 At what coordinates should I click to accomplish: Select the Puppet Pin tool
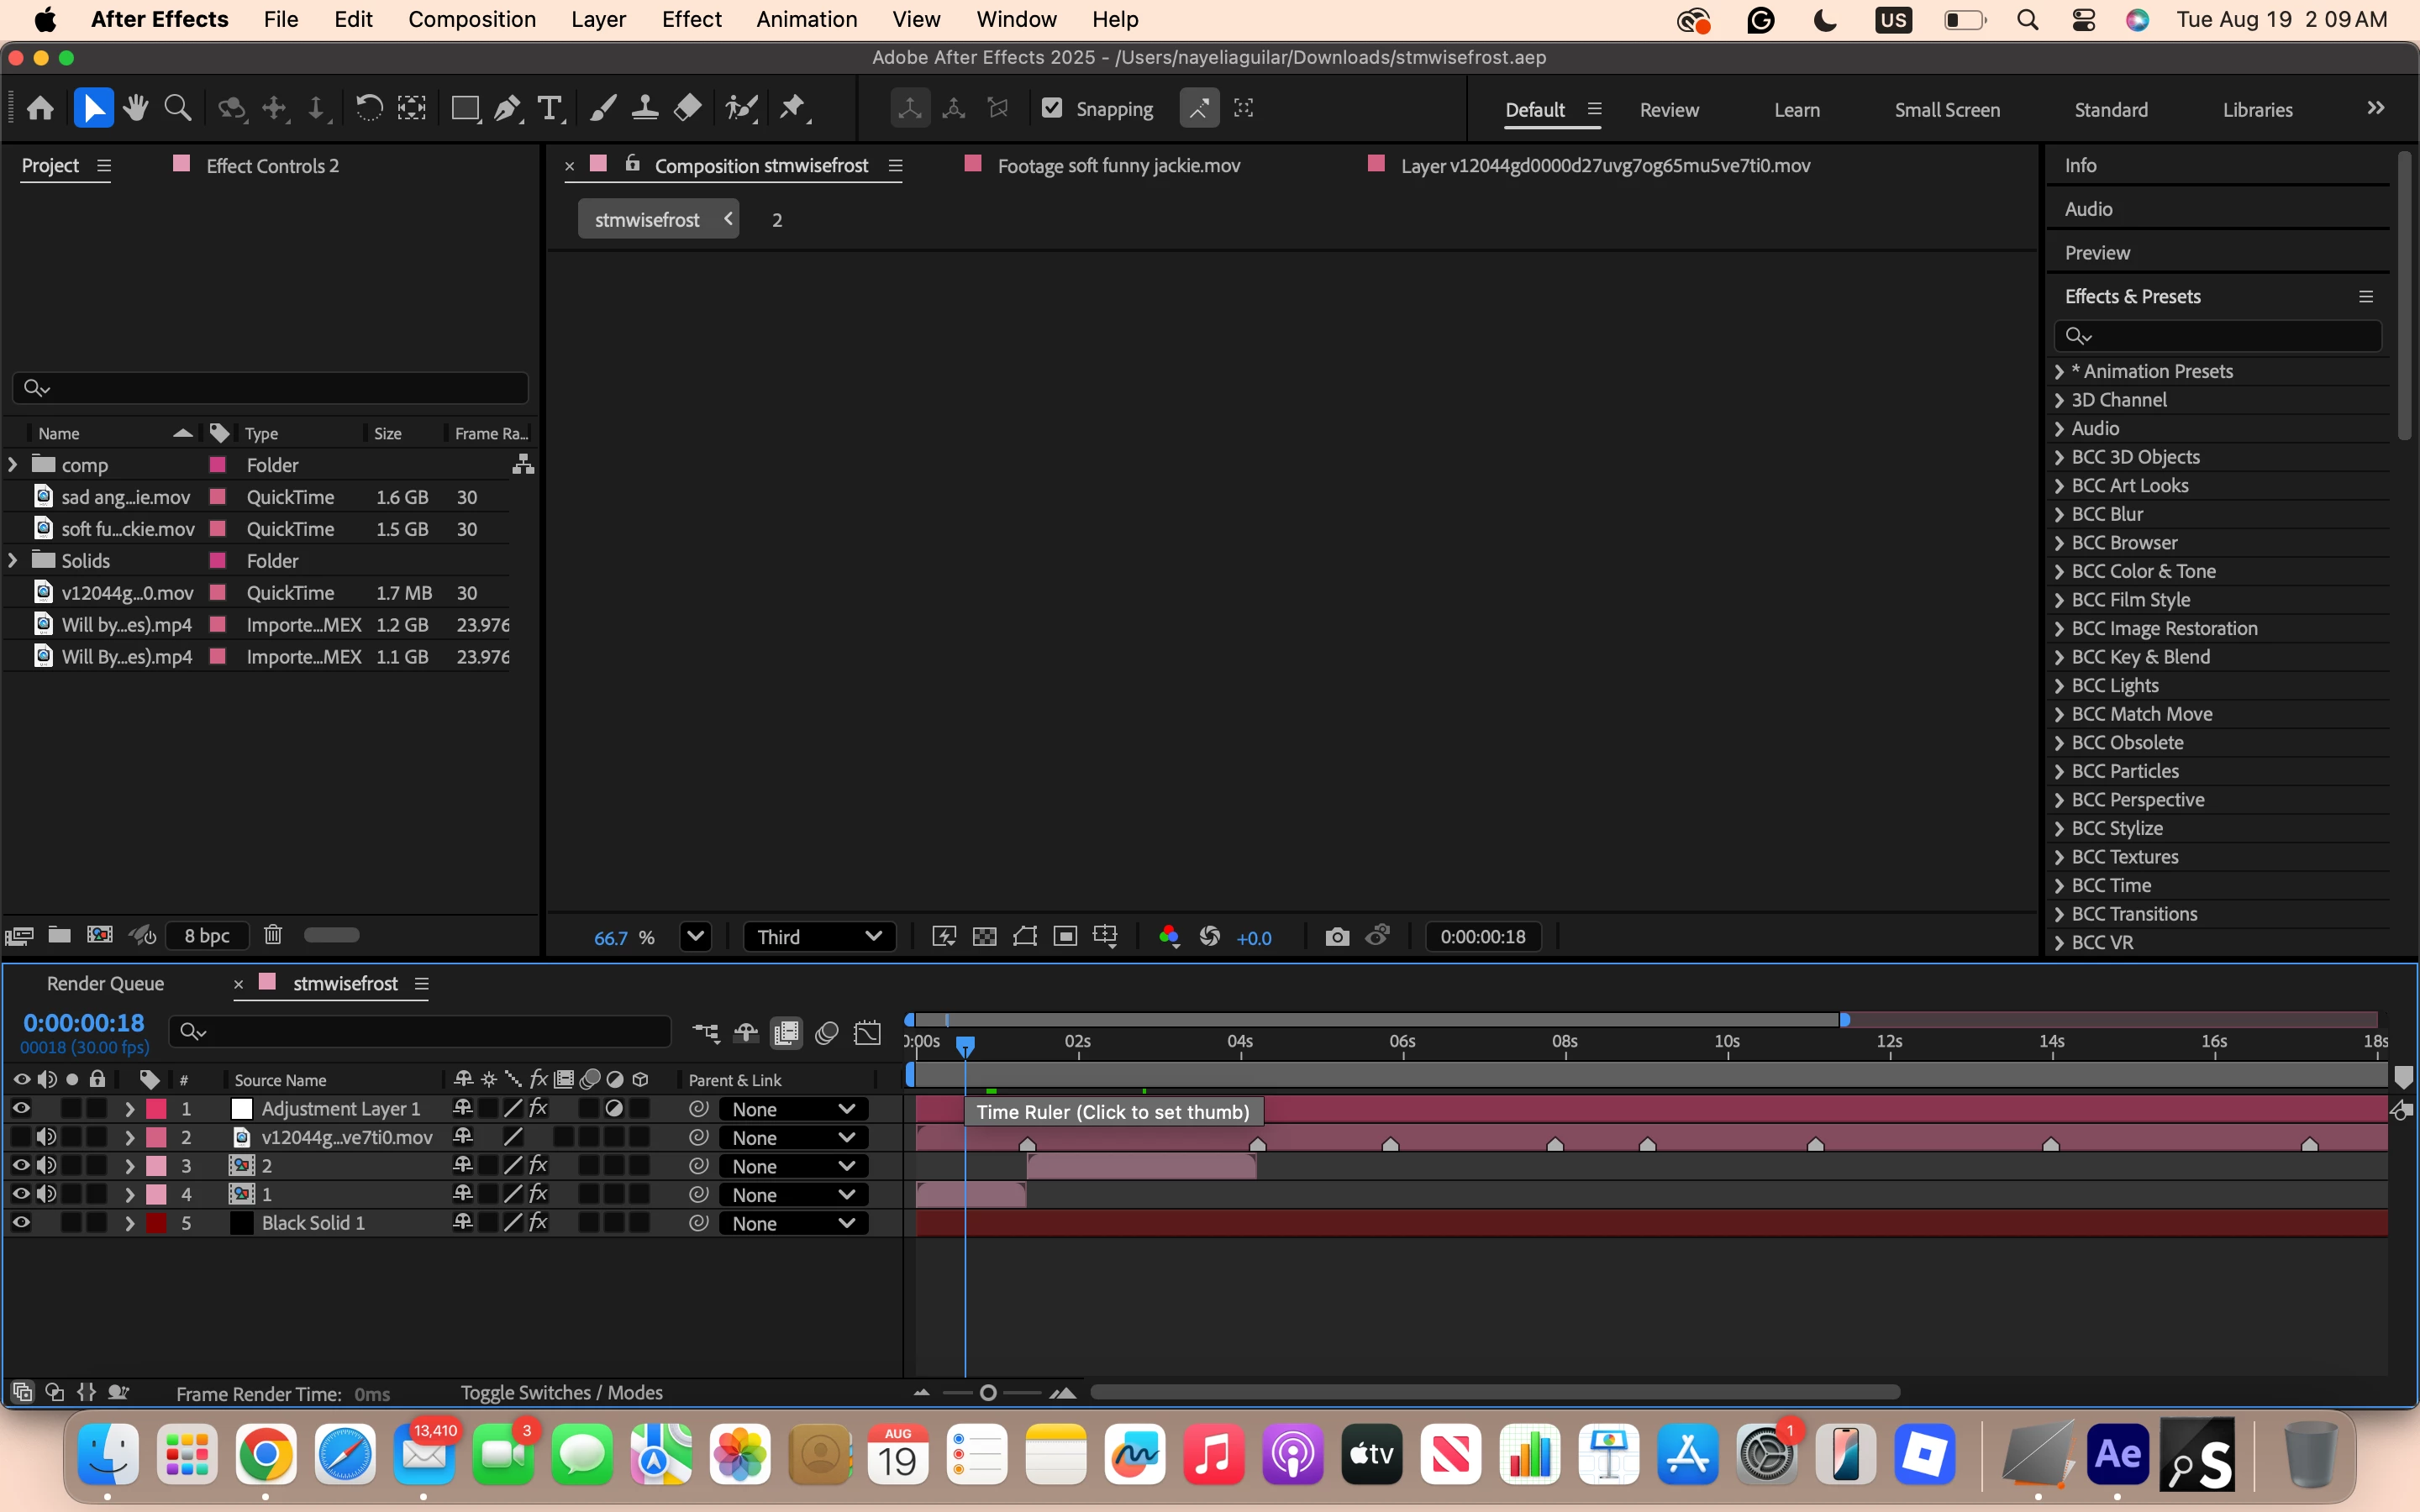click(793, 108)
